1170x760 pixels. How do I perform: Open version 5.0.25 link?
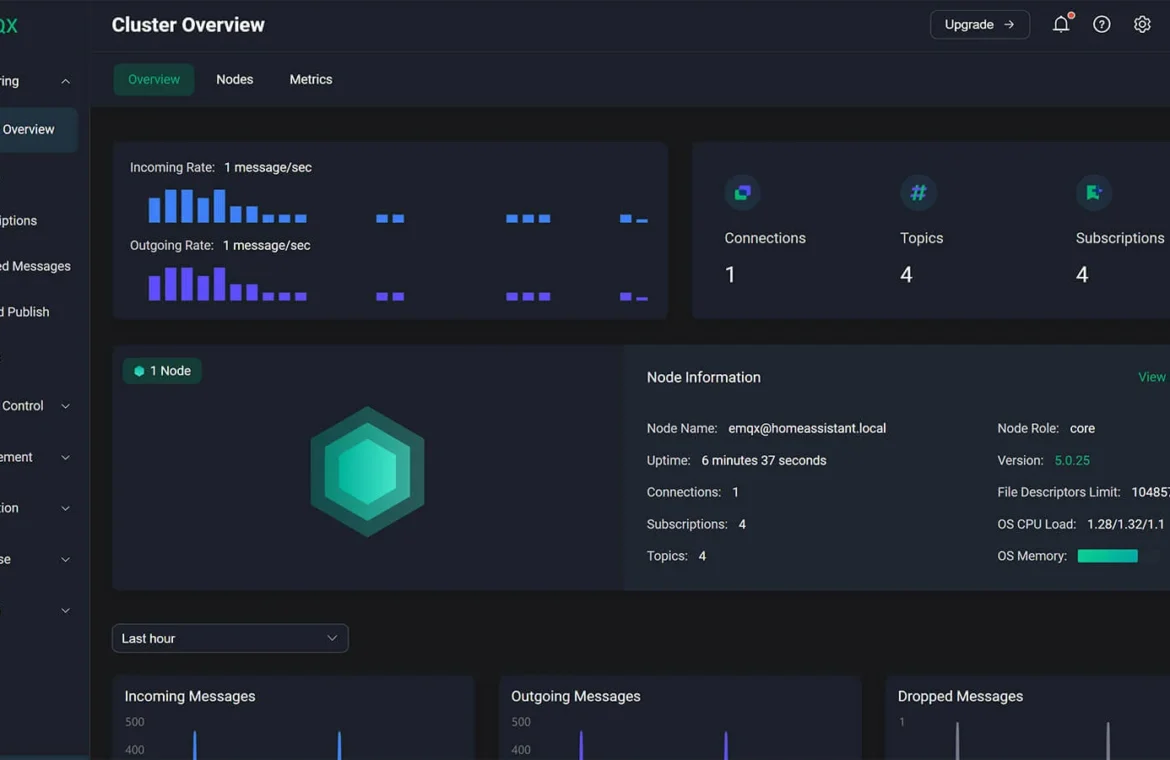tap(1072, 460)
